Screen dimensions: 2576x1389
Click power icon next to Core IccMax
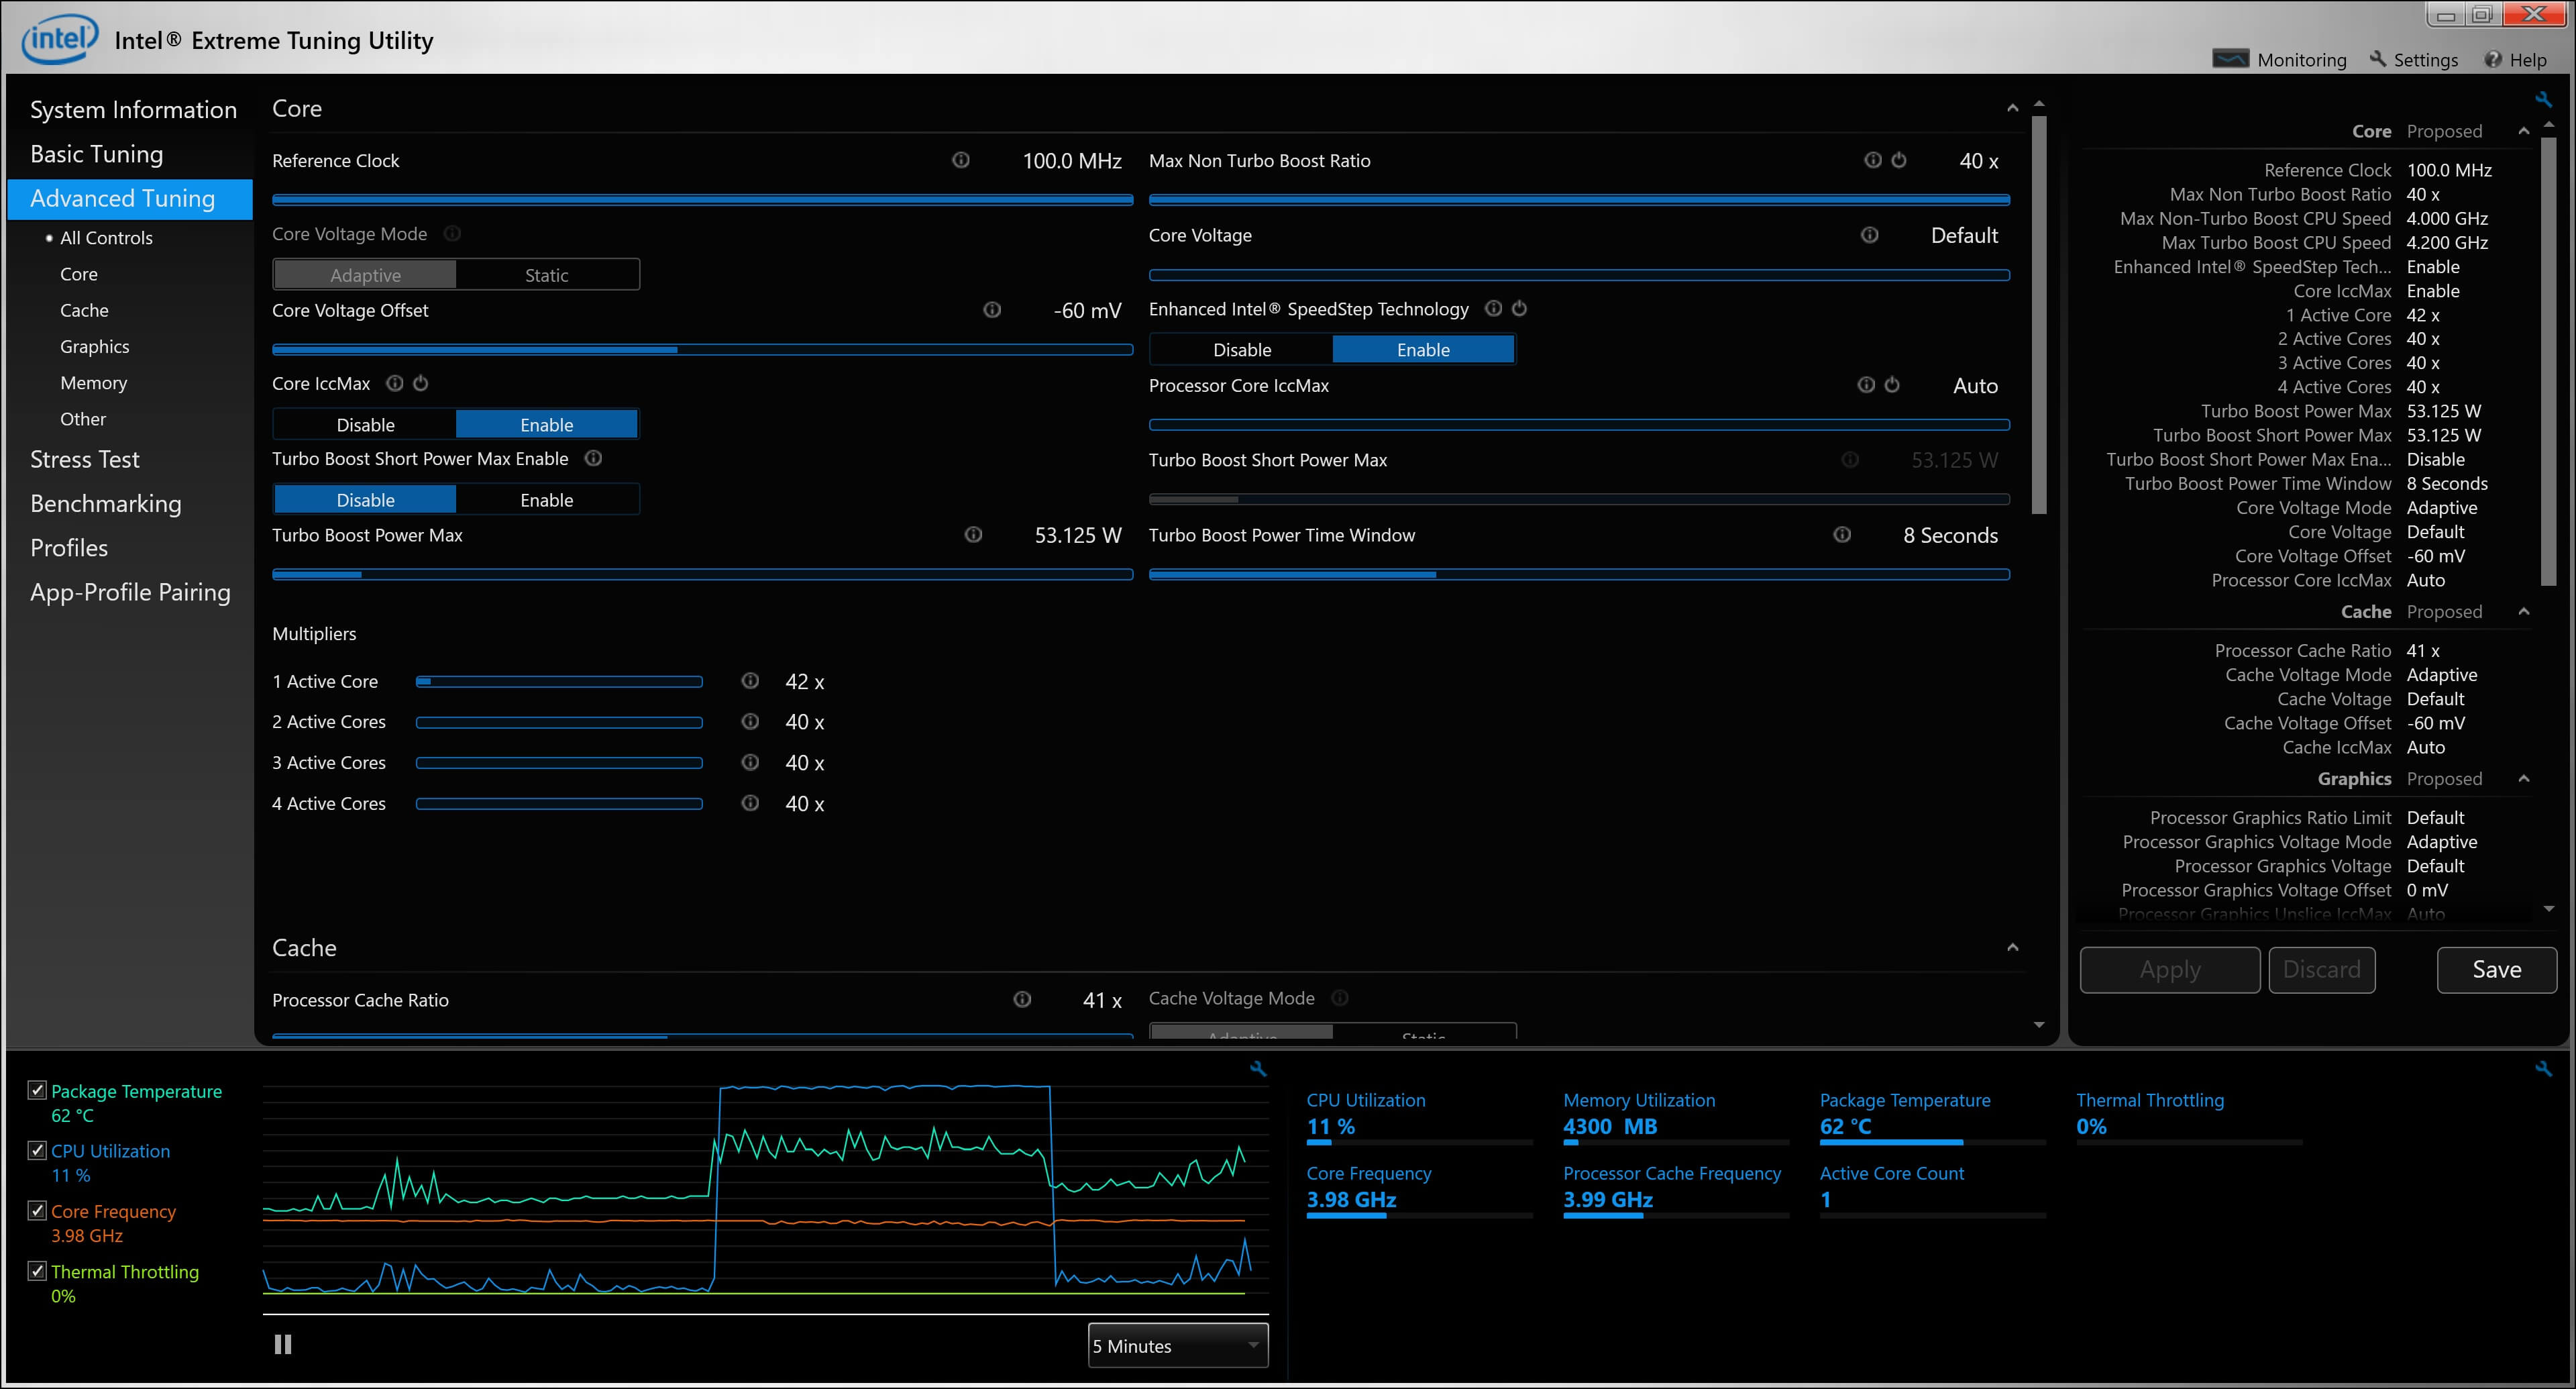pos(421,383)
